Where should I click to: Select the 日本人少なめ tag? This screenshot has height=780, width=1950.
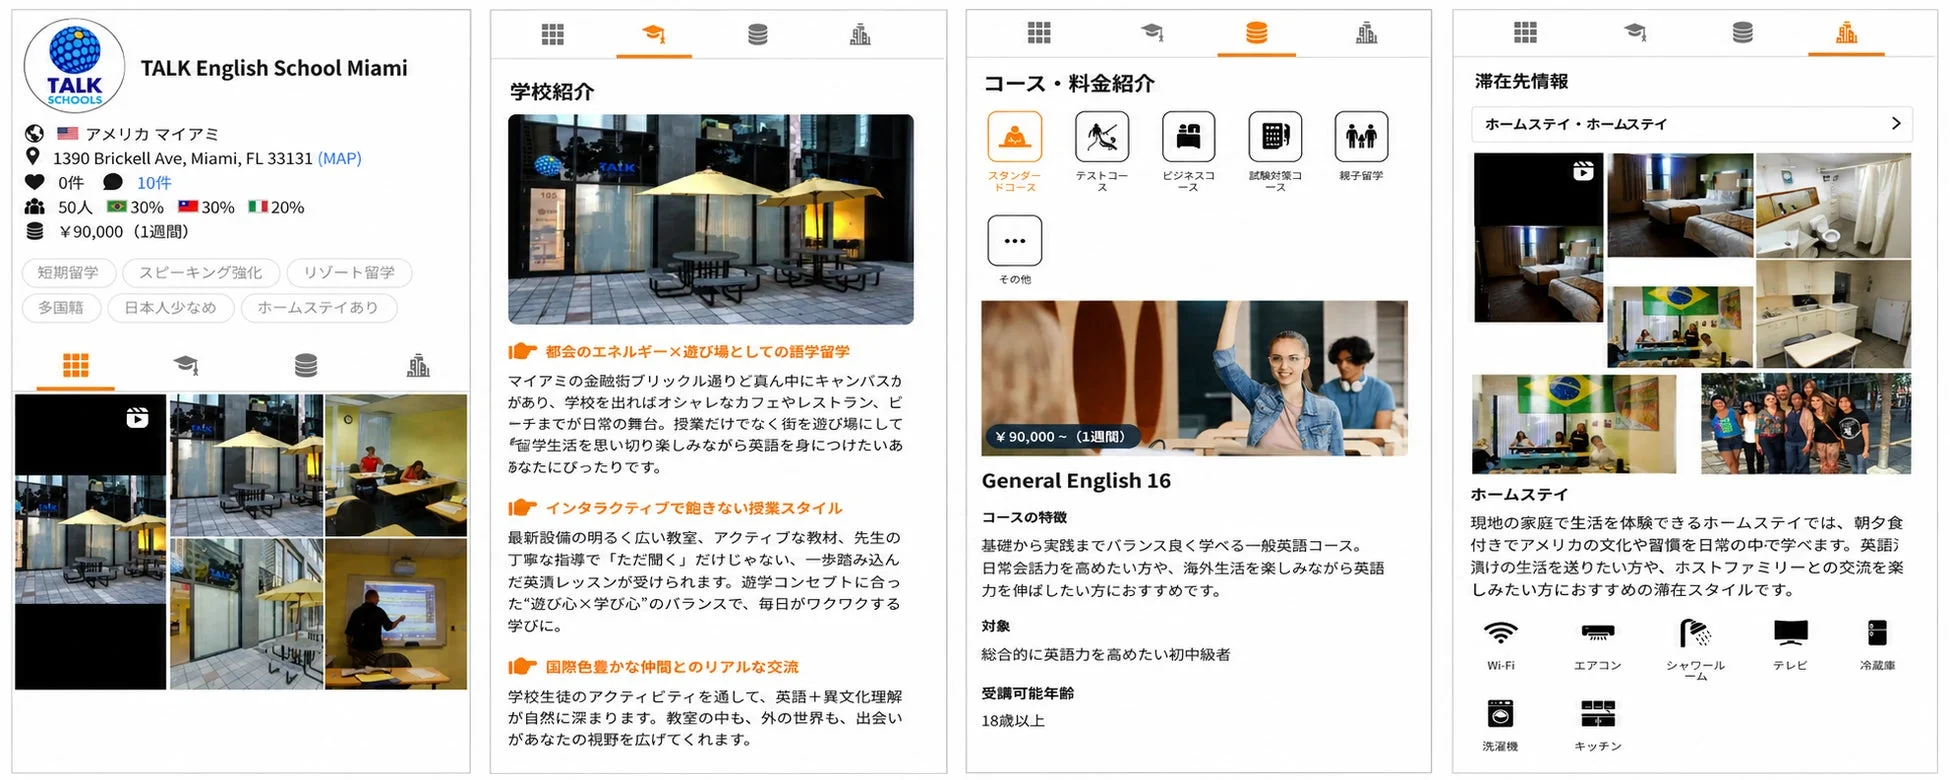170,307
